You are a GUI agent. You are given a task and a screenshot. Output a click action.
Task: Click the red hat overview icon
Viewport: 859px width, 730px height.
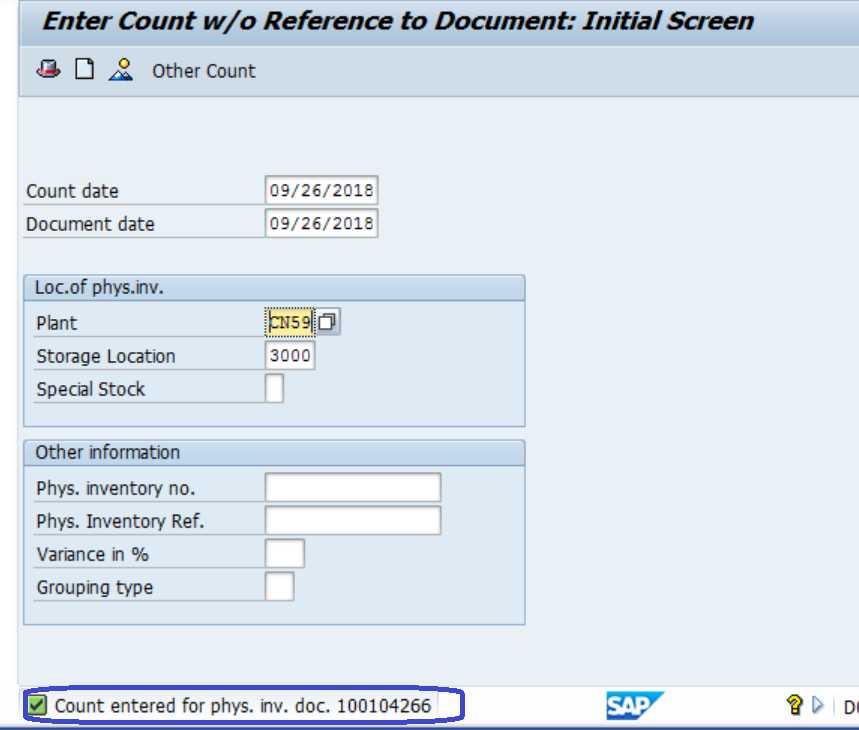[48, 70]
